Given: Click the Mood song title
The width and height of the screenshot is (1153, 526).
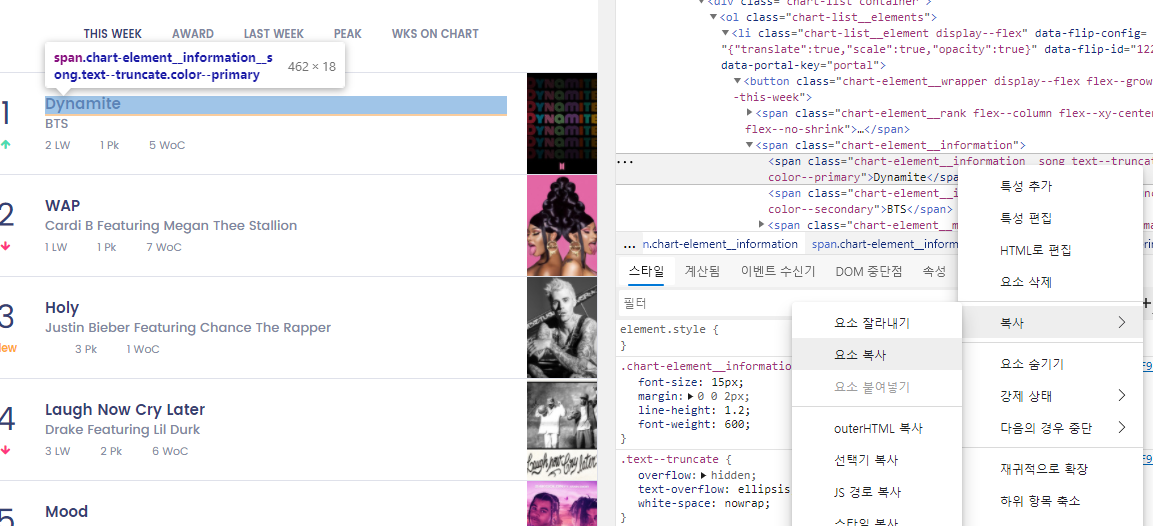Looking at the screenshot, I should (66, 511).
